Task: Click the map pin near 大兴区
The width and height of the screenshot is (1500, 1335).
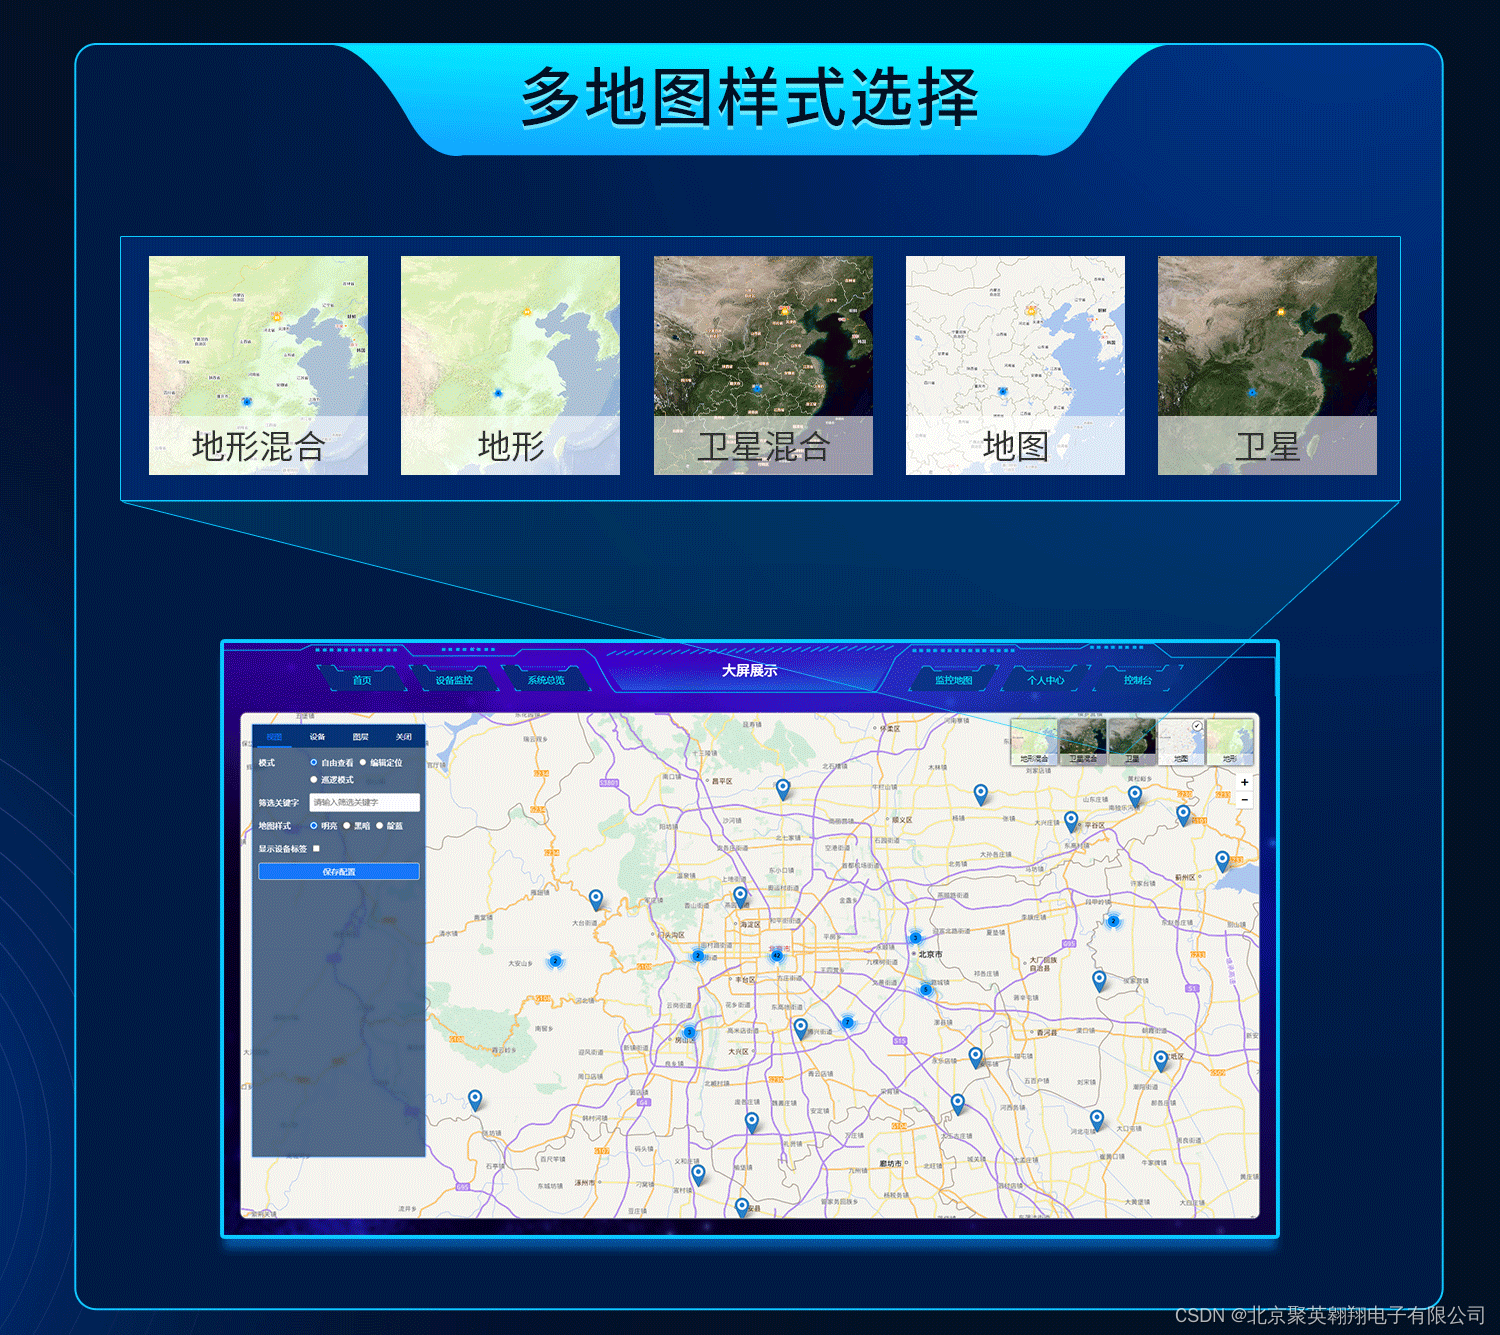Action: click(x=800, y=1028)
